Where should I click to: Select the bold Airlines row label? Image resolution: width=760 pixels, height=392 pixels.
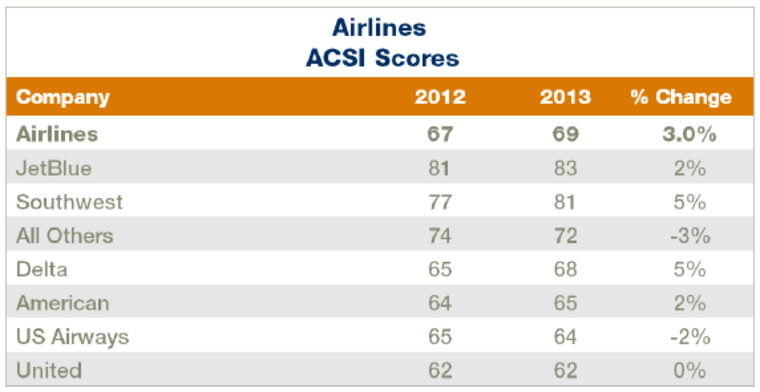(x=57, y=134)
